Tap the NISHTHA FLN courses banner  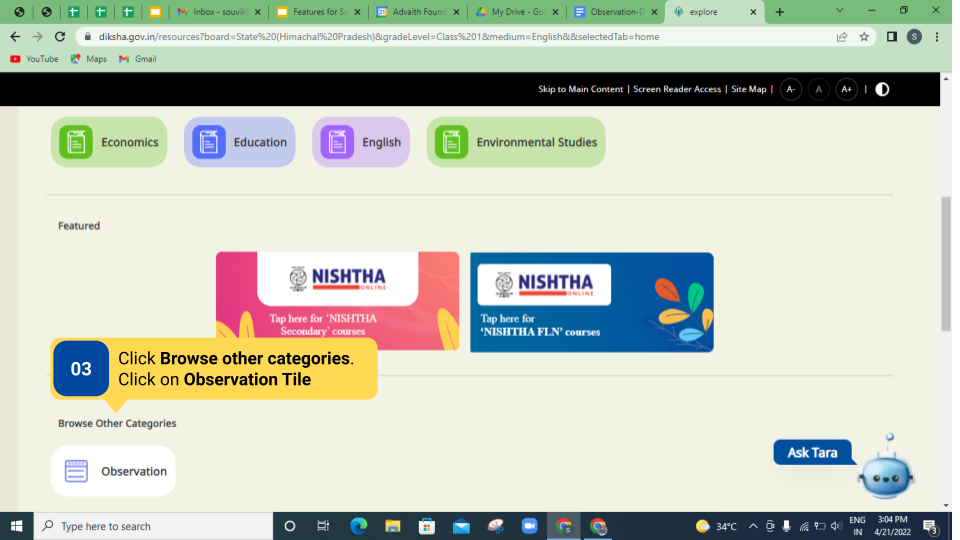click(x=592, y=302)
